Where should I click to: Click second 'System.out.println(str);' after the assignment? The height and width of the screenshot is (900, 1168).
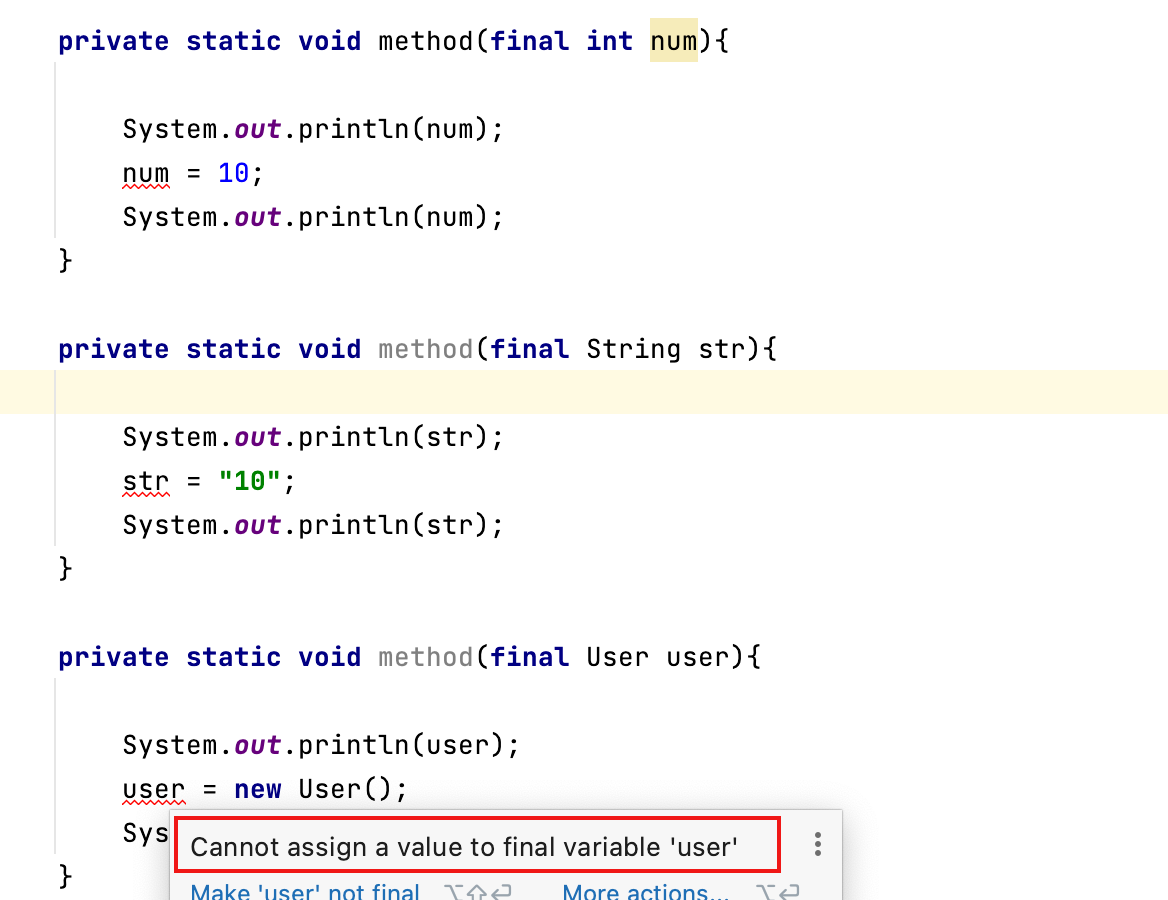pos(313,525)
